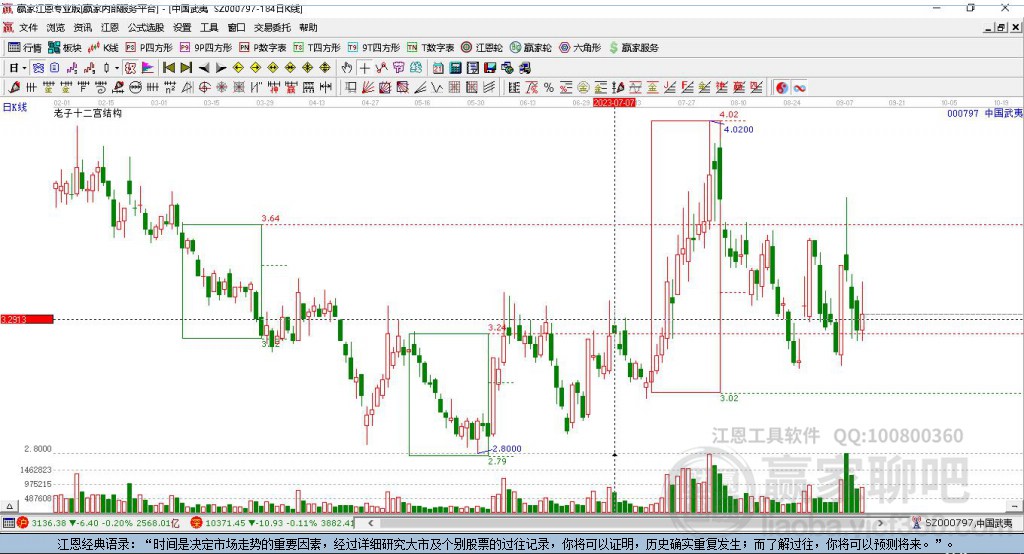Open 赢家服务 with the dollar icon
Image resolution: width=1024 pixels, height=554 pixels.
(x=633, y=47)
